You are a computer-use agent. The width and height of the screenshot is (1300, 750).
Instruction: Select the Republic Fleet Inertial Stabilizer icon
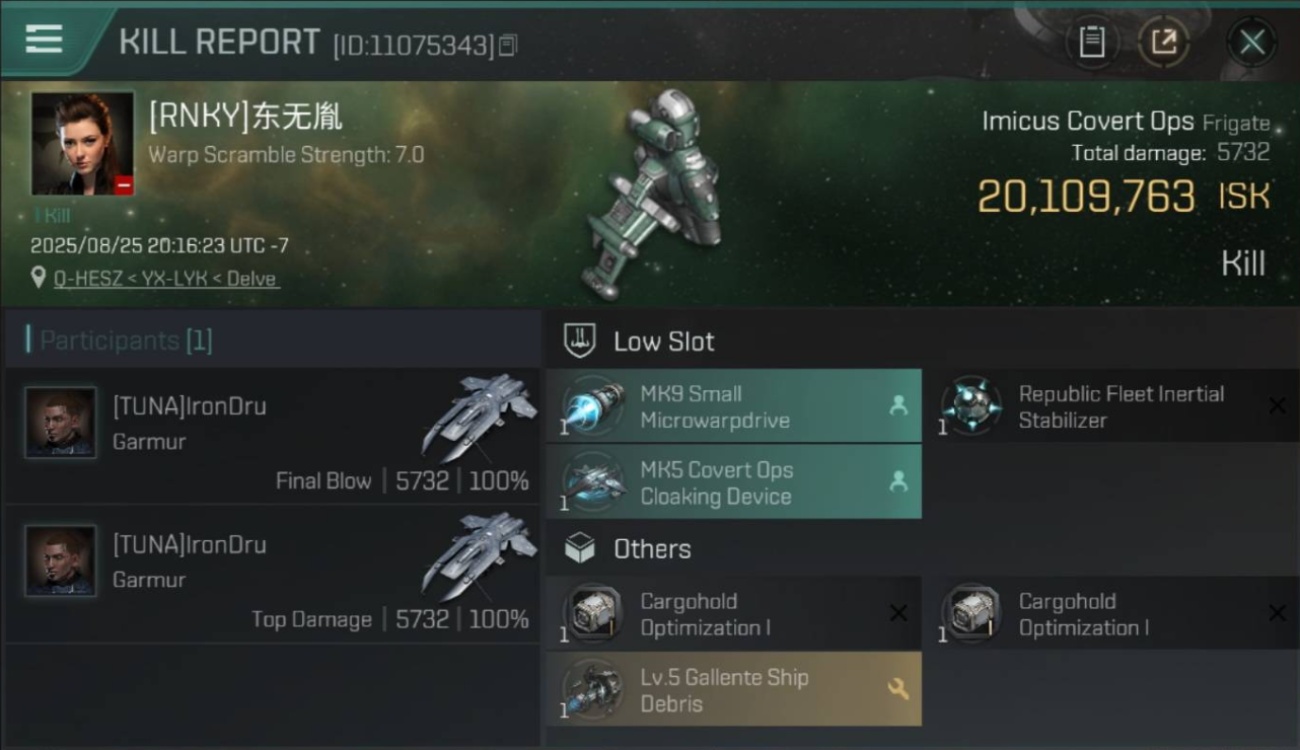pos(971,407)
